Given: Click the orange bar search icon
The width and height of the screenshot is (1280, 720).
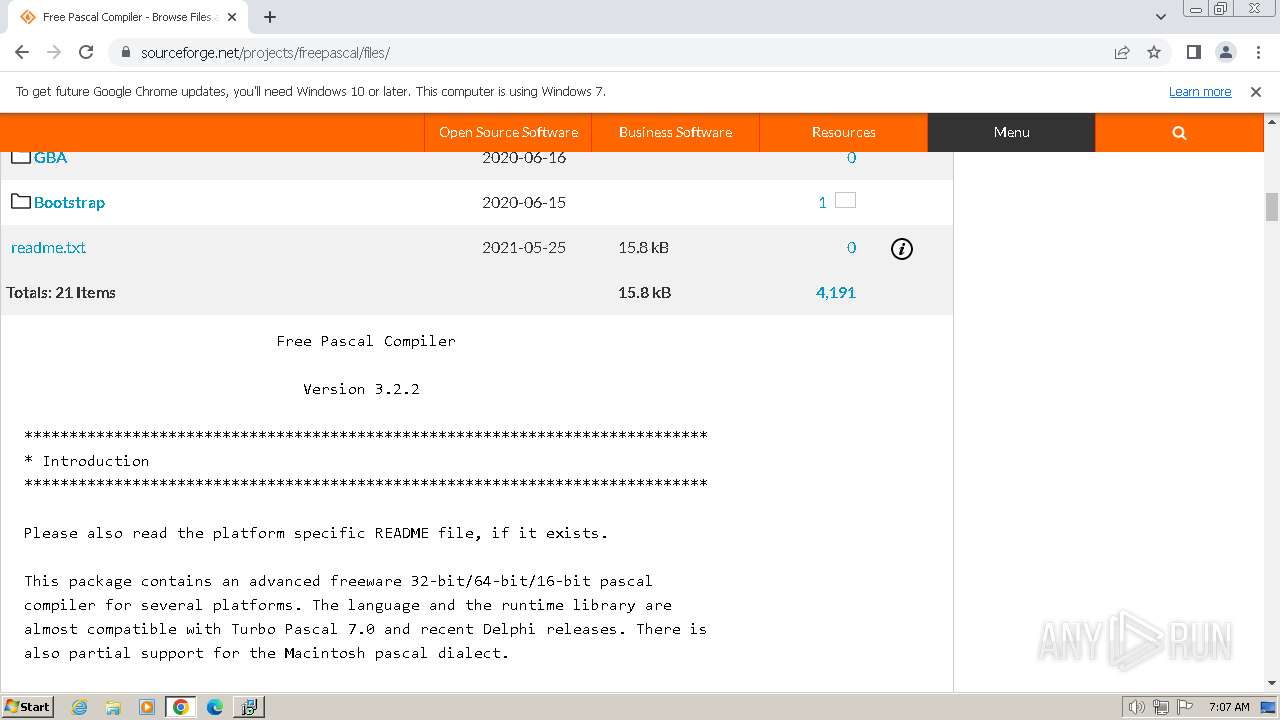Looking at the screenshot, I should pyautogui.click(x=1179, y=132).
